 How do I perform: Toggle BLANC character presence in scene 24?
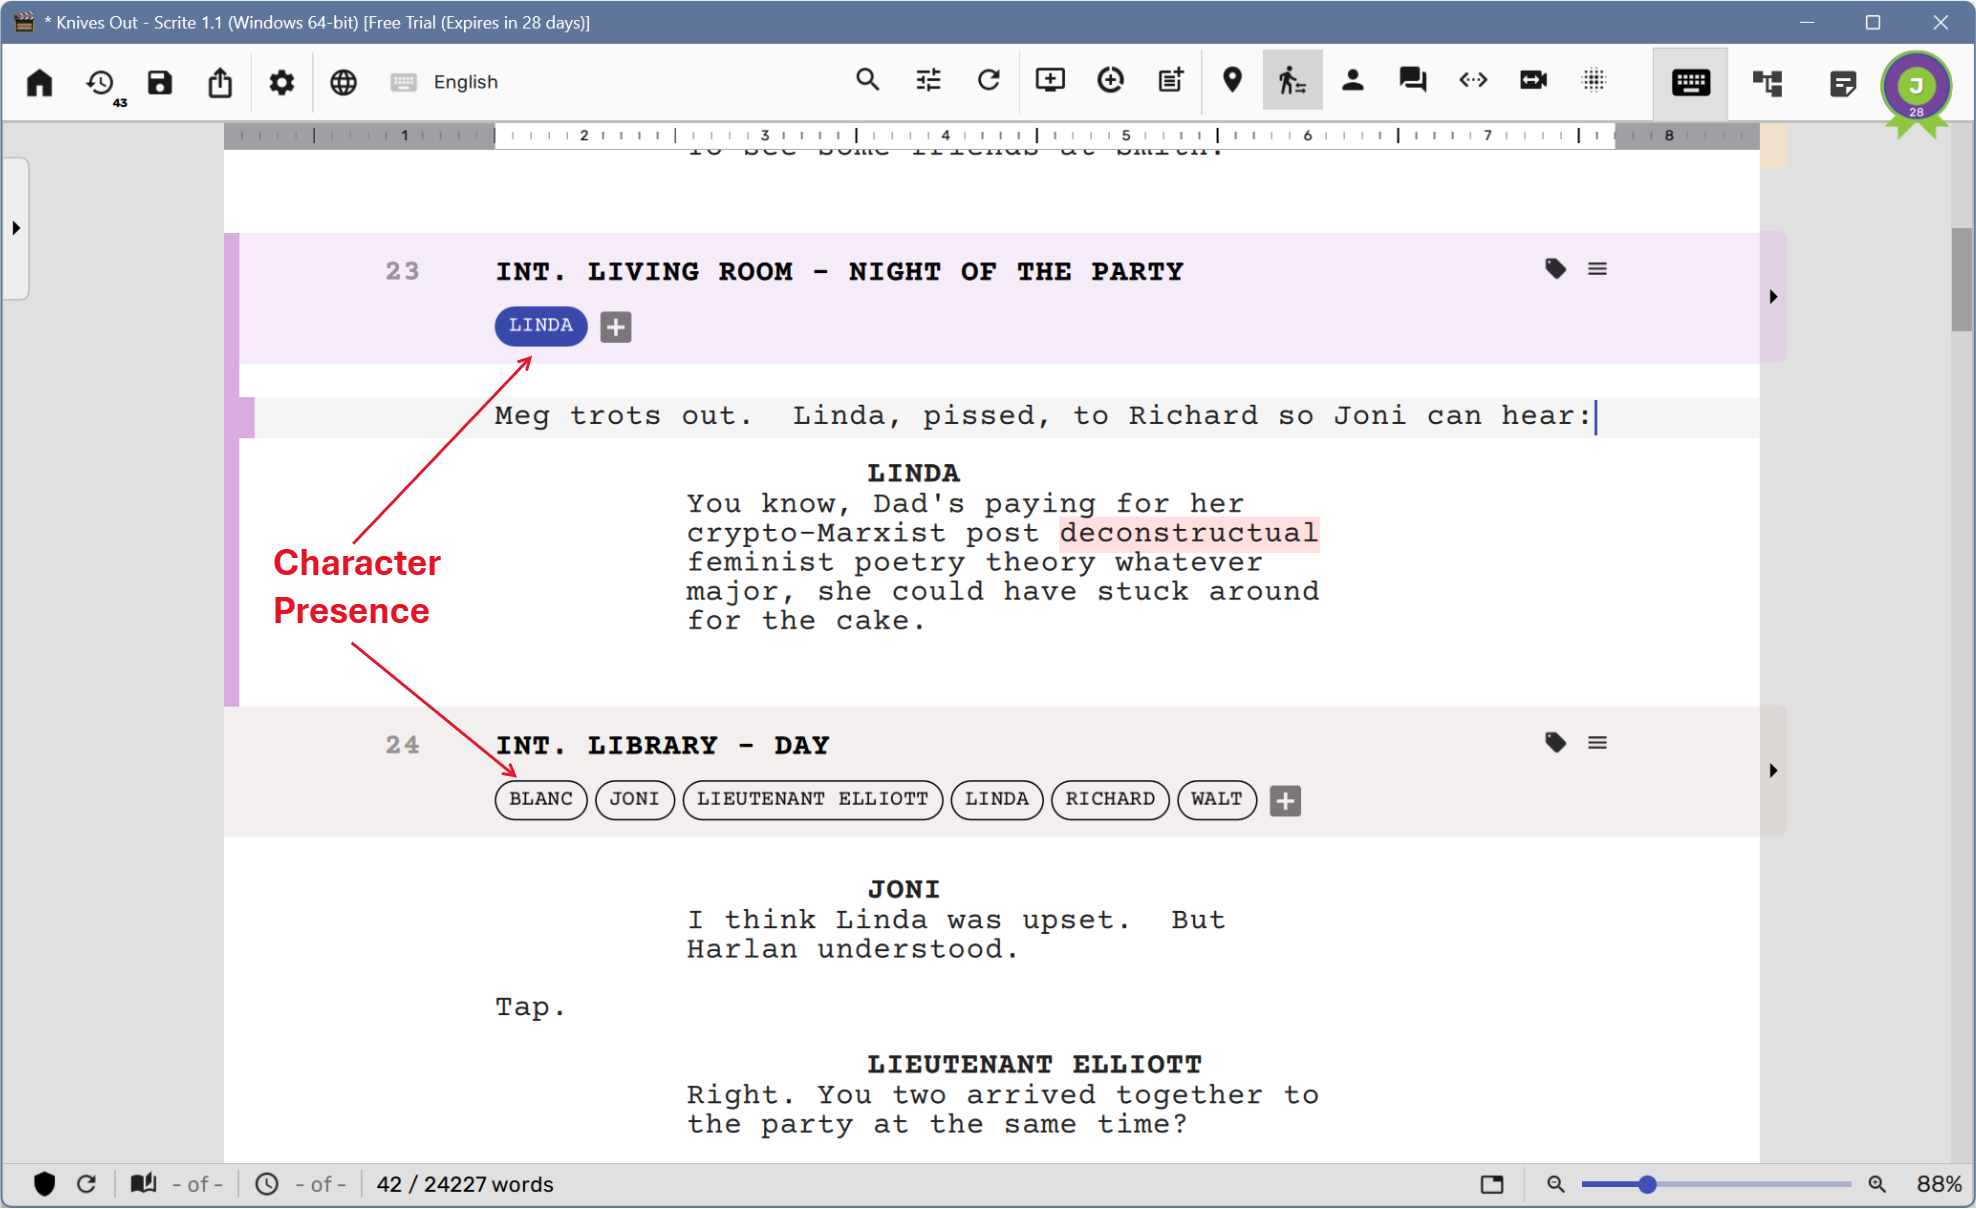pyautogui.click(x=541, y=800)
